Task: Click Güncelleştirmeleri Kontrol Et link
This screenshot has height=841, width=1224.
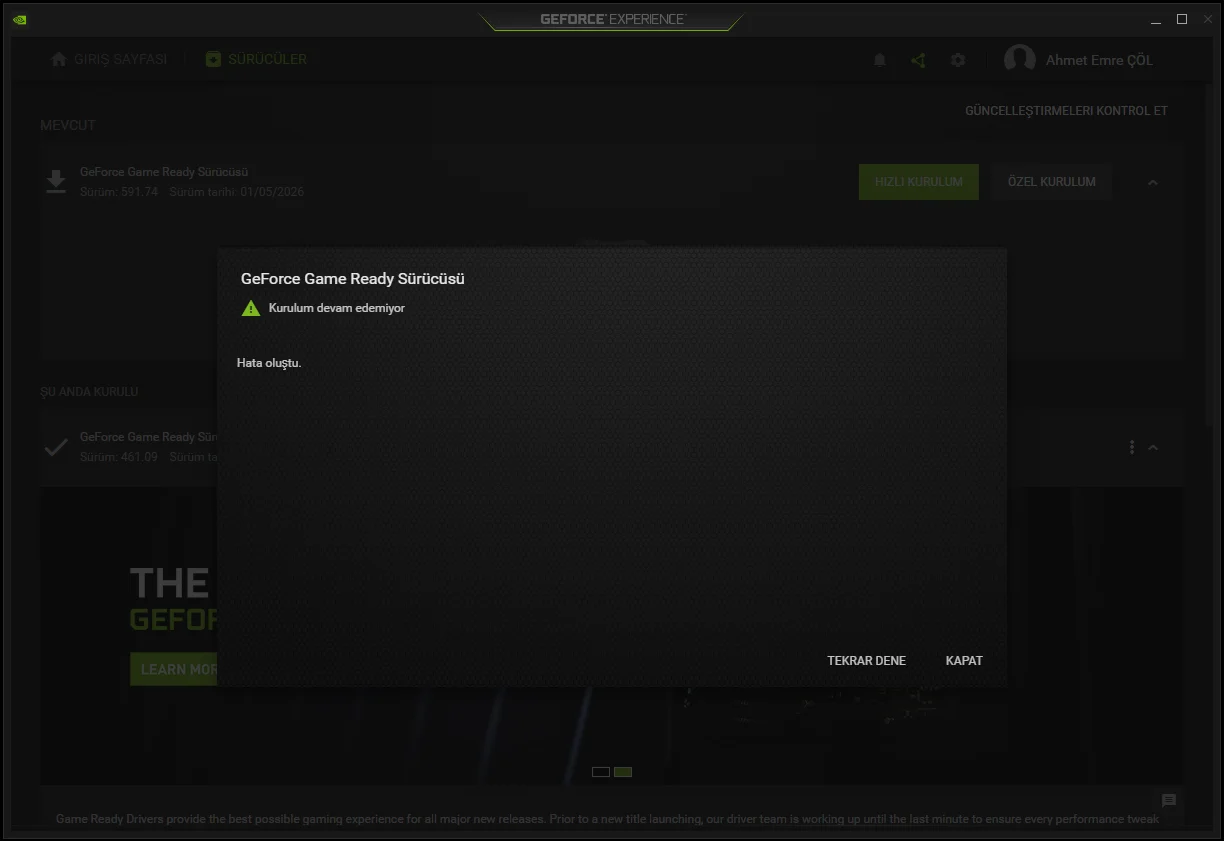Action: (x=1066, y=111)
